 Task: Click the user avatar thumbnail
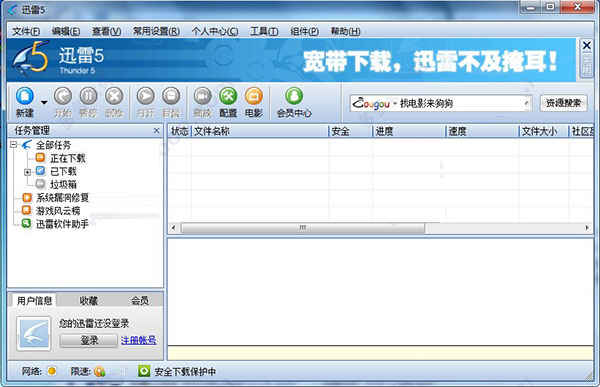(x=34, y=333)
